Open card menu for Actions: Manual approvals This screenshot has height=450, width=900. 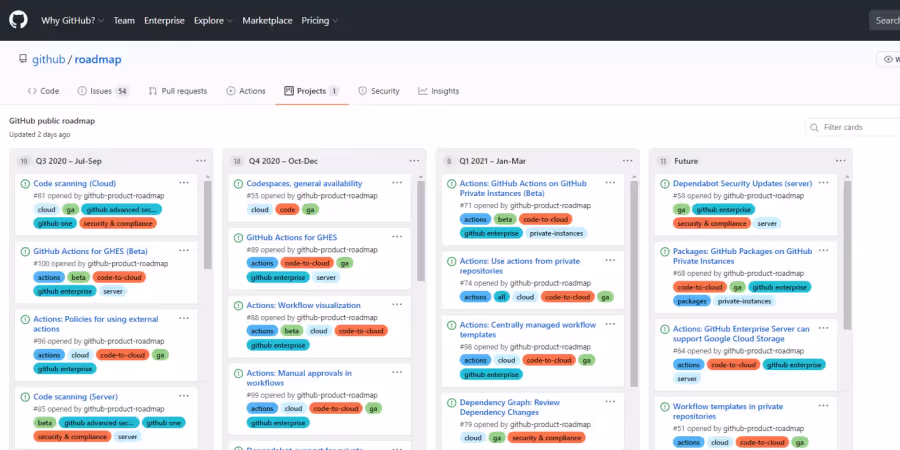397,372
